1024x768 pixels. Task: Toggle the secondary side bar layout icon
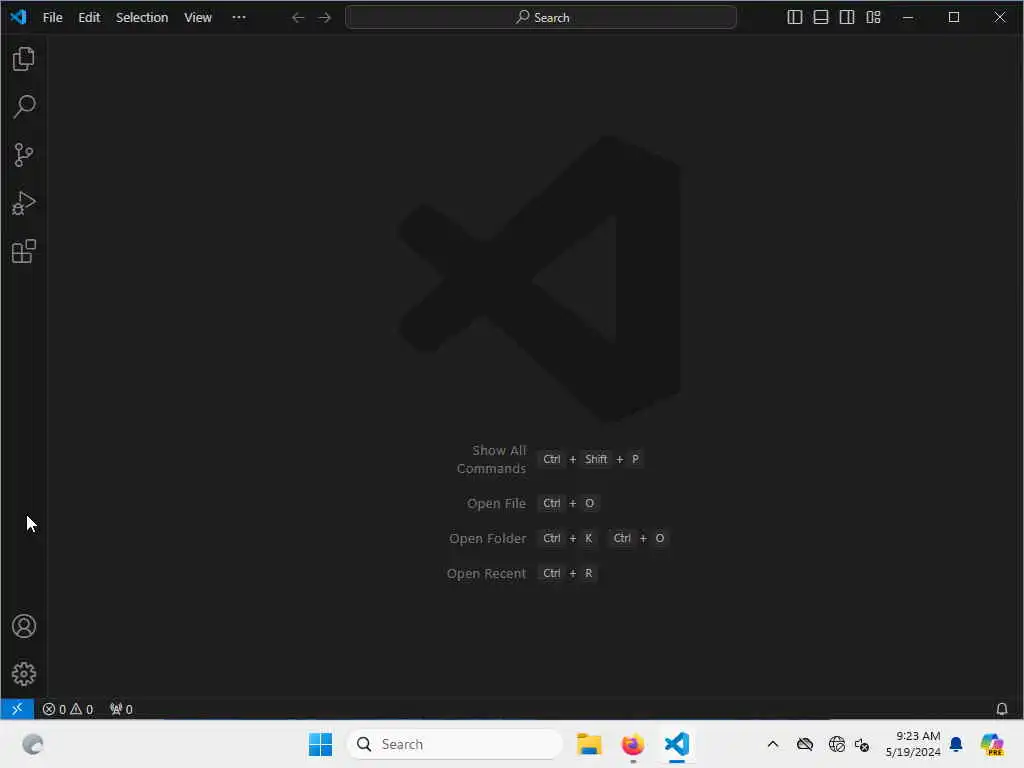[847, 18]
